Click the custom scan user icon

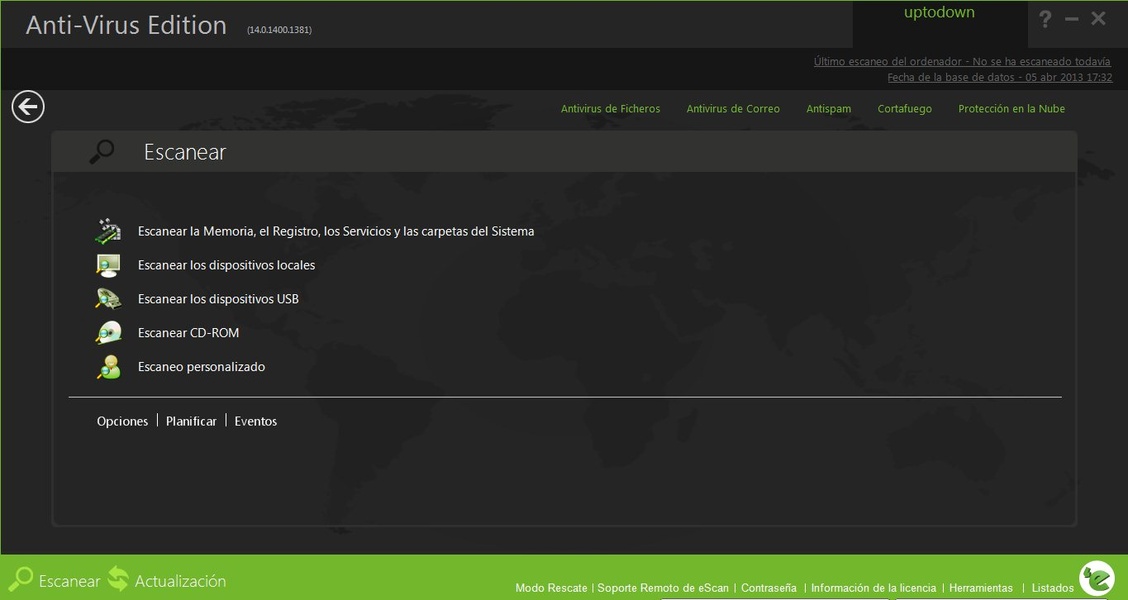click(x=108, y=367)
